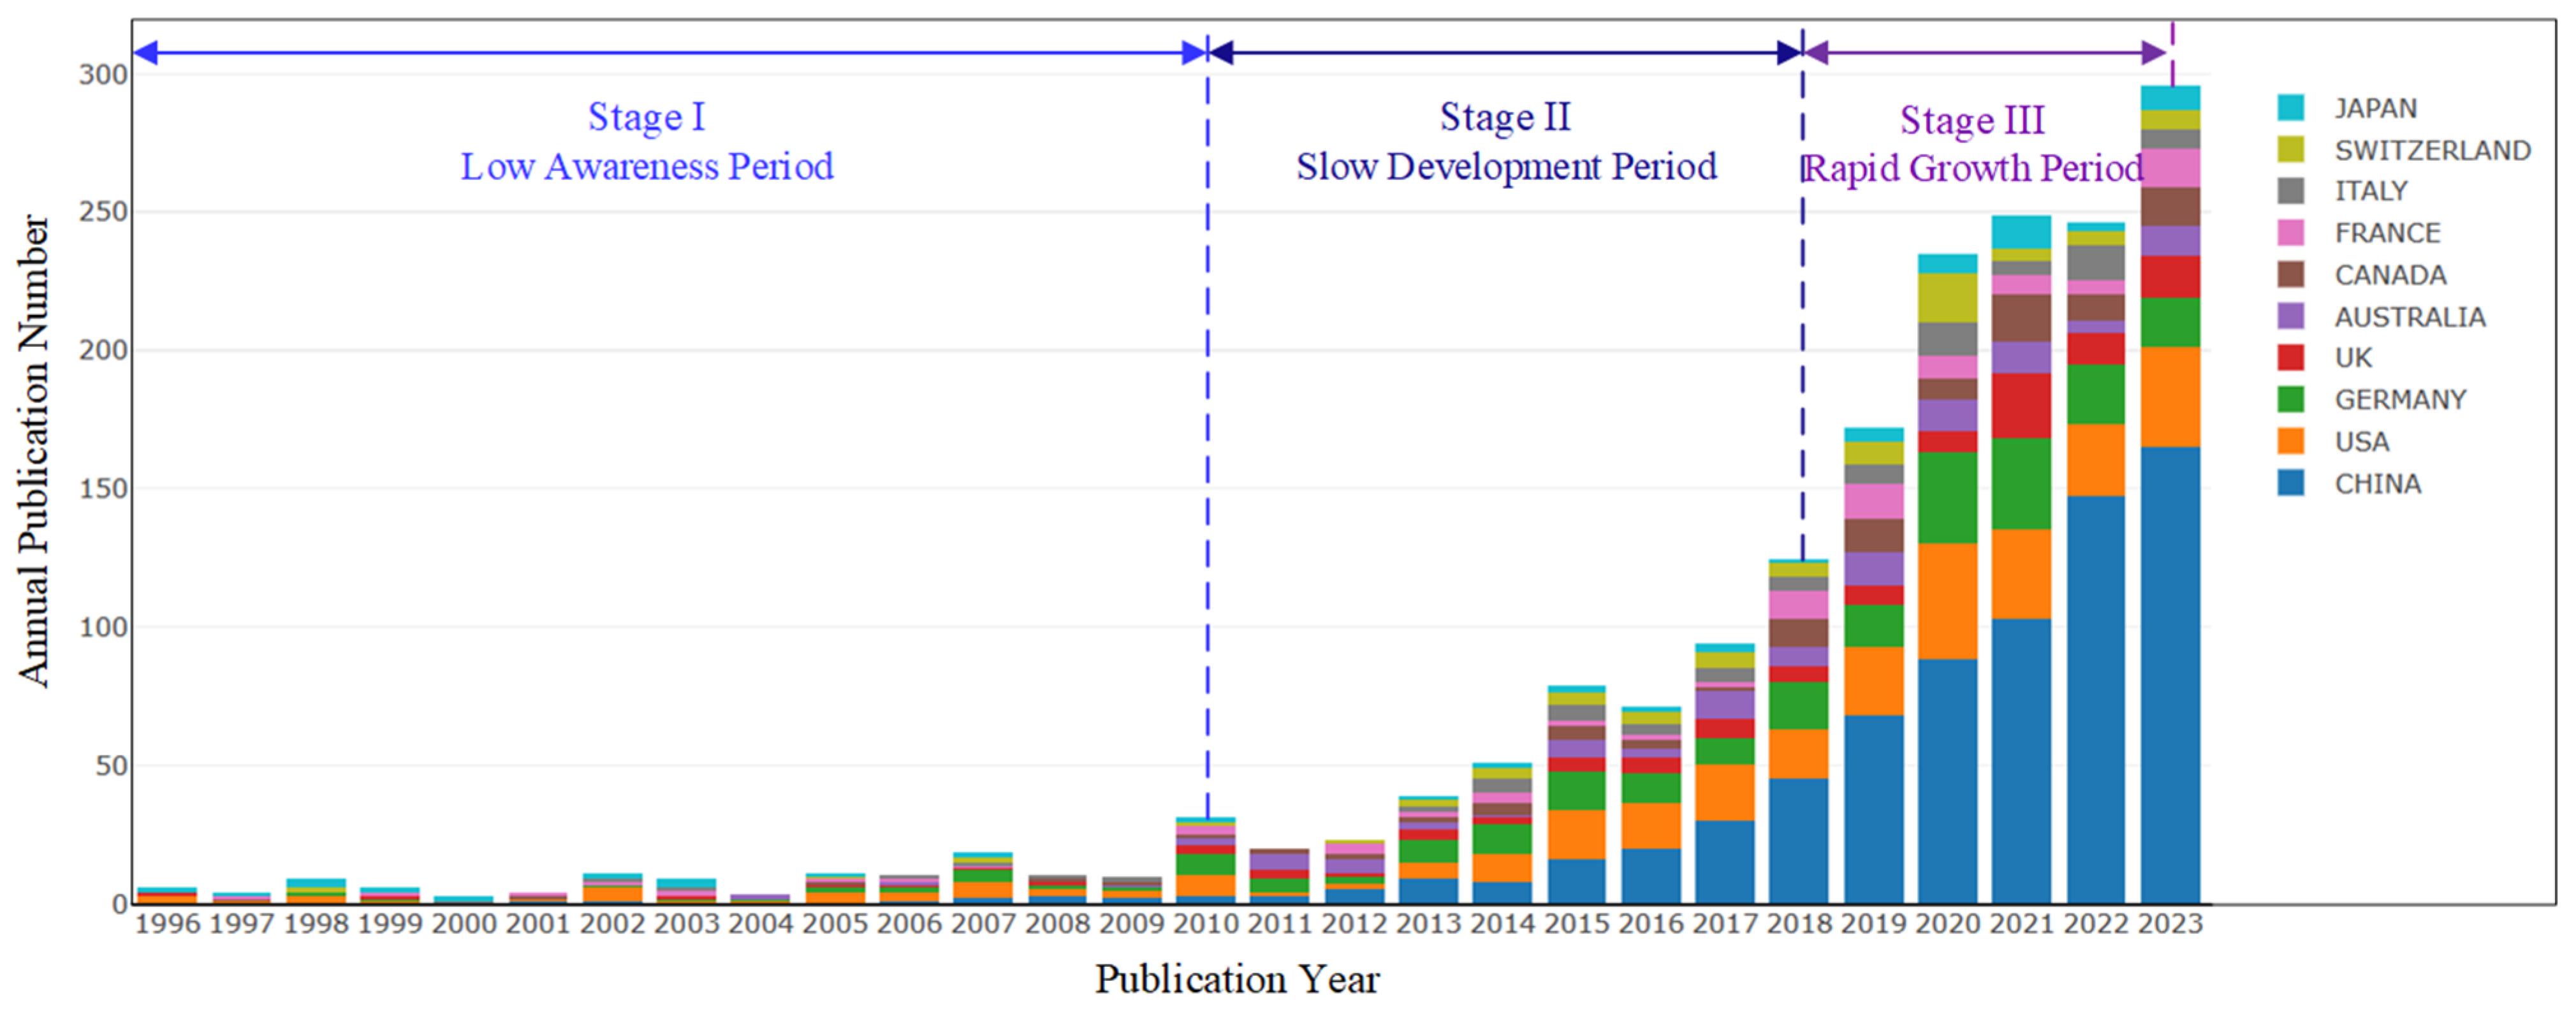Image resolution: width=2576 pixels, height=1009 pixels.
Task: Select the blue China segment in 2023 bar
Action: pos(2170,675)
